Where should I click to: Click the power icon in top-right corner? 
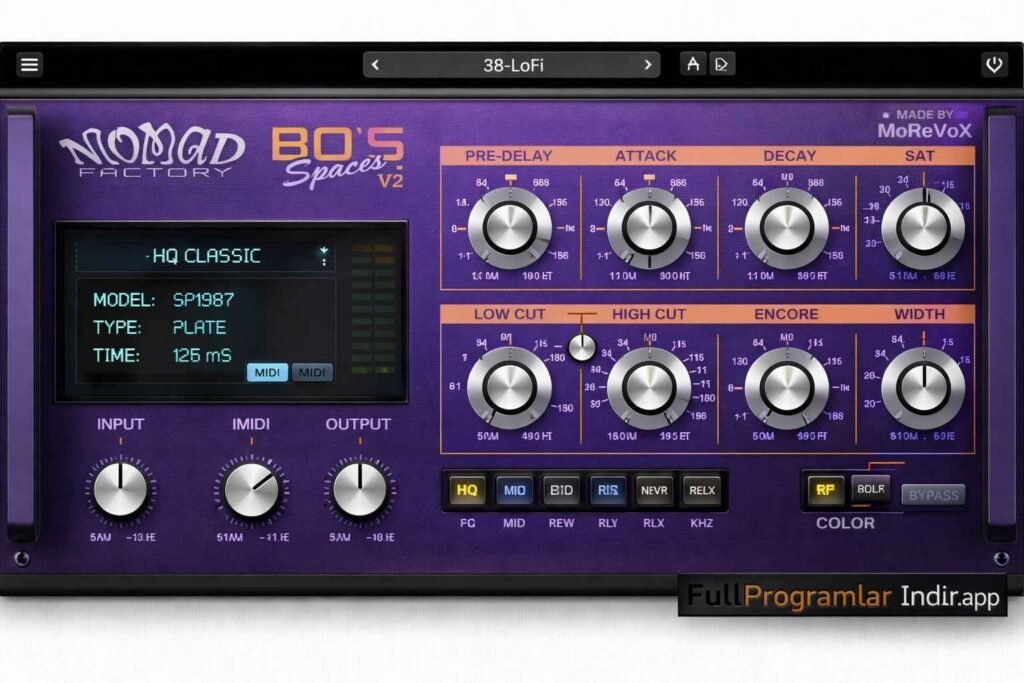pos(993,65)
